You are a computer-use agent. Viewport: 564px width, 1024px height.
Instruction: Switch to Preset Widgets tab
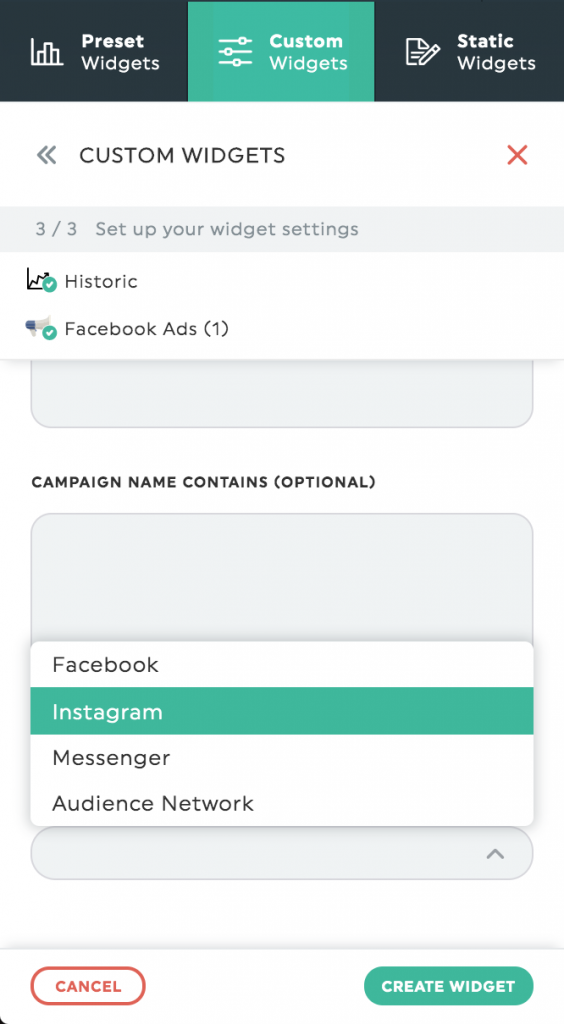click(94, 51)
